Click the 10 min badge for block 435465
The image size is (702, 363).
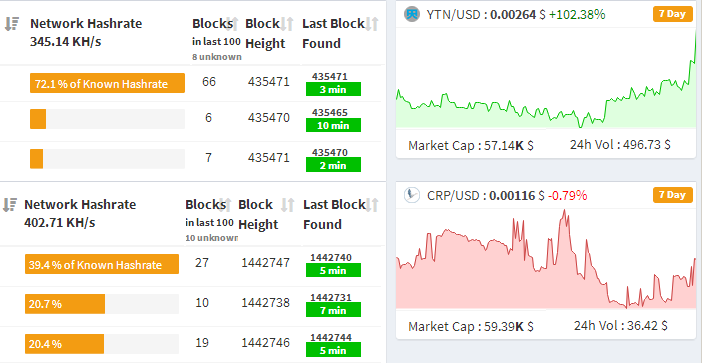click(333, 125)
